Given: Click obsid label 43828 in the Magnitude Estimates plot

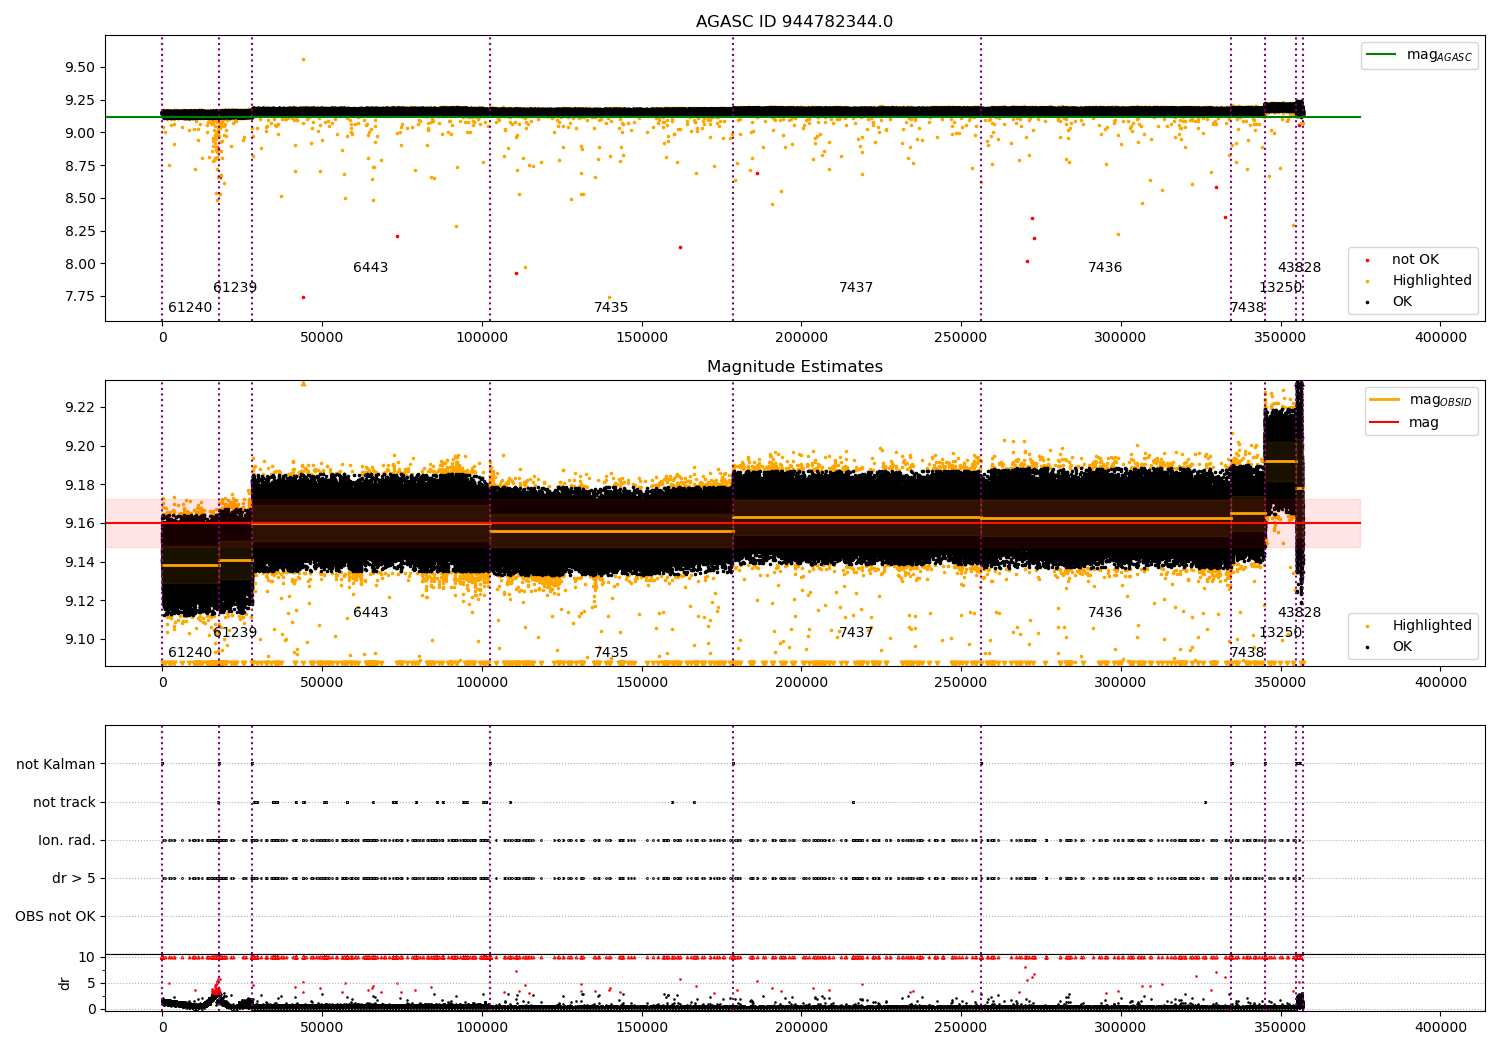Looking at the screenshot, I should [x=1299, y=613].
